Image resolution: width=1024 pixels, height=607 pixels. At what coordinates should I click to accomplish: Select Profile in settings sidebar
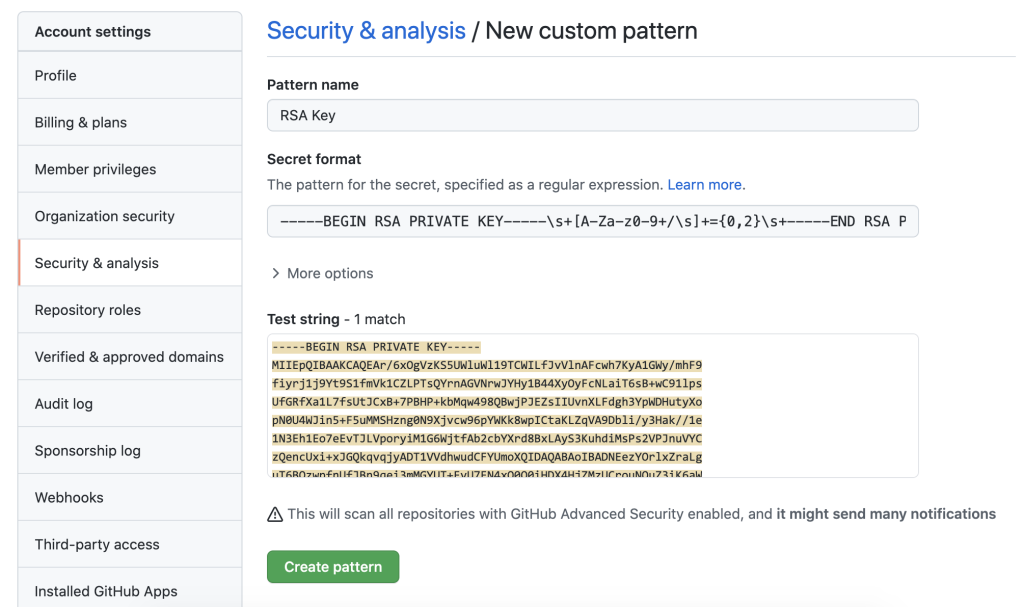(x=56, y=75)
